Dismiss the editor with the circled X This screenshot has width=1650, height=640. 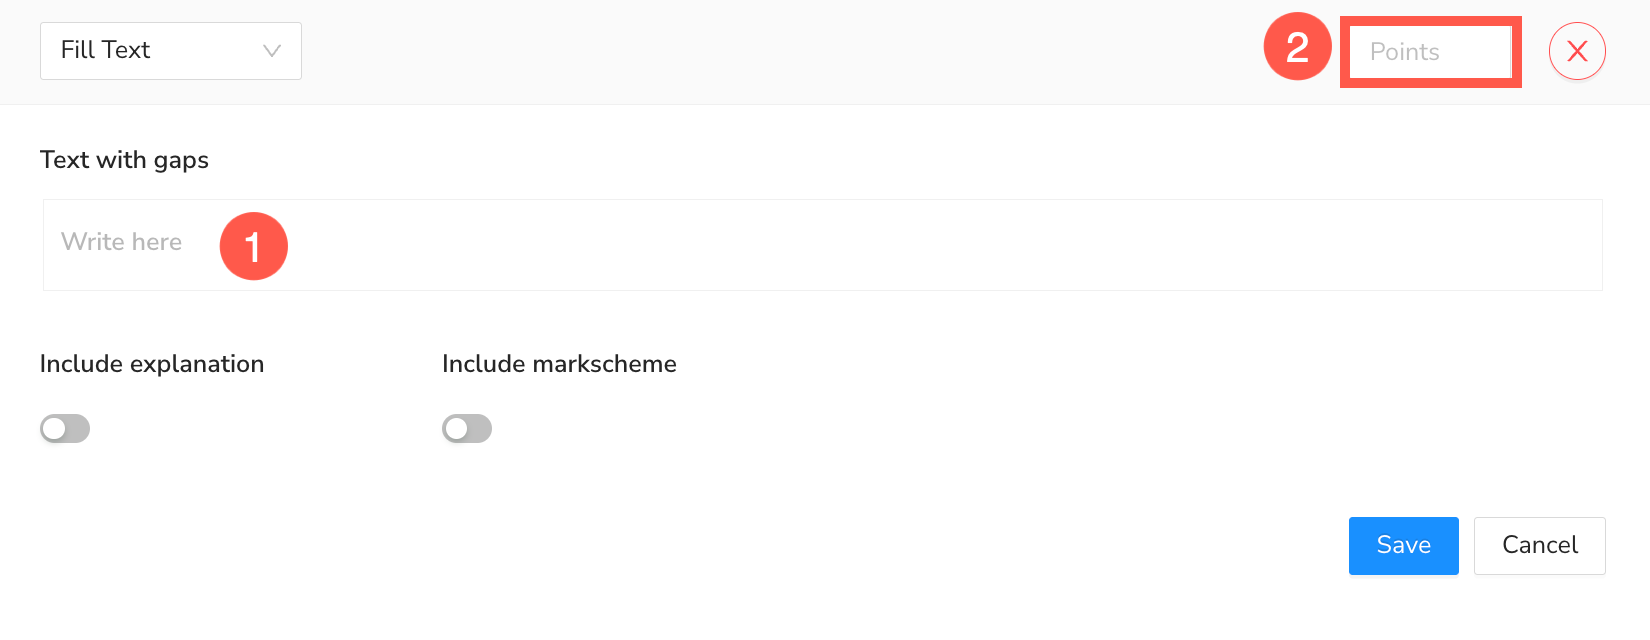coord(1577,51)
